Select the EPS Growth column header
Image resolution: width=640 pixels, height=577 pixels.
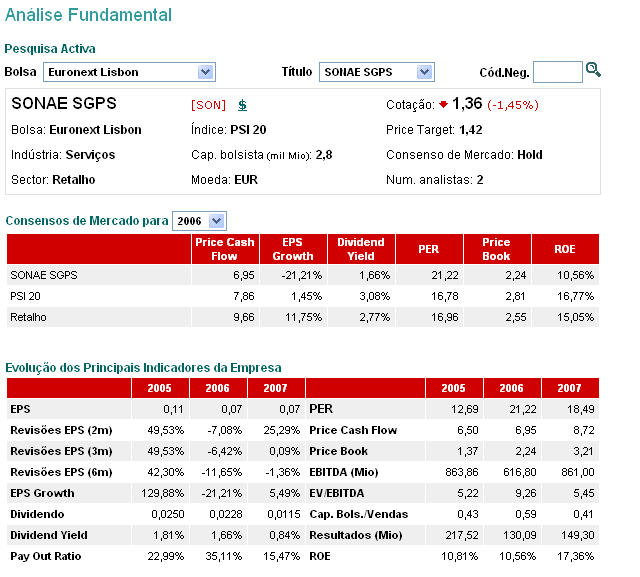(x=291, y=248)
